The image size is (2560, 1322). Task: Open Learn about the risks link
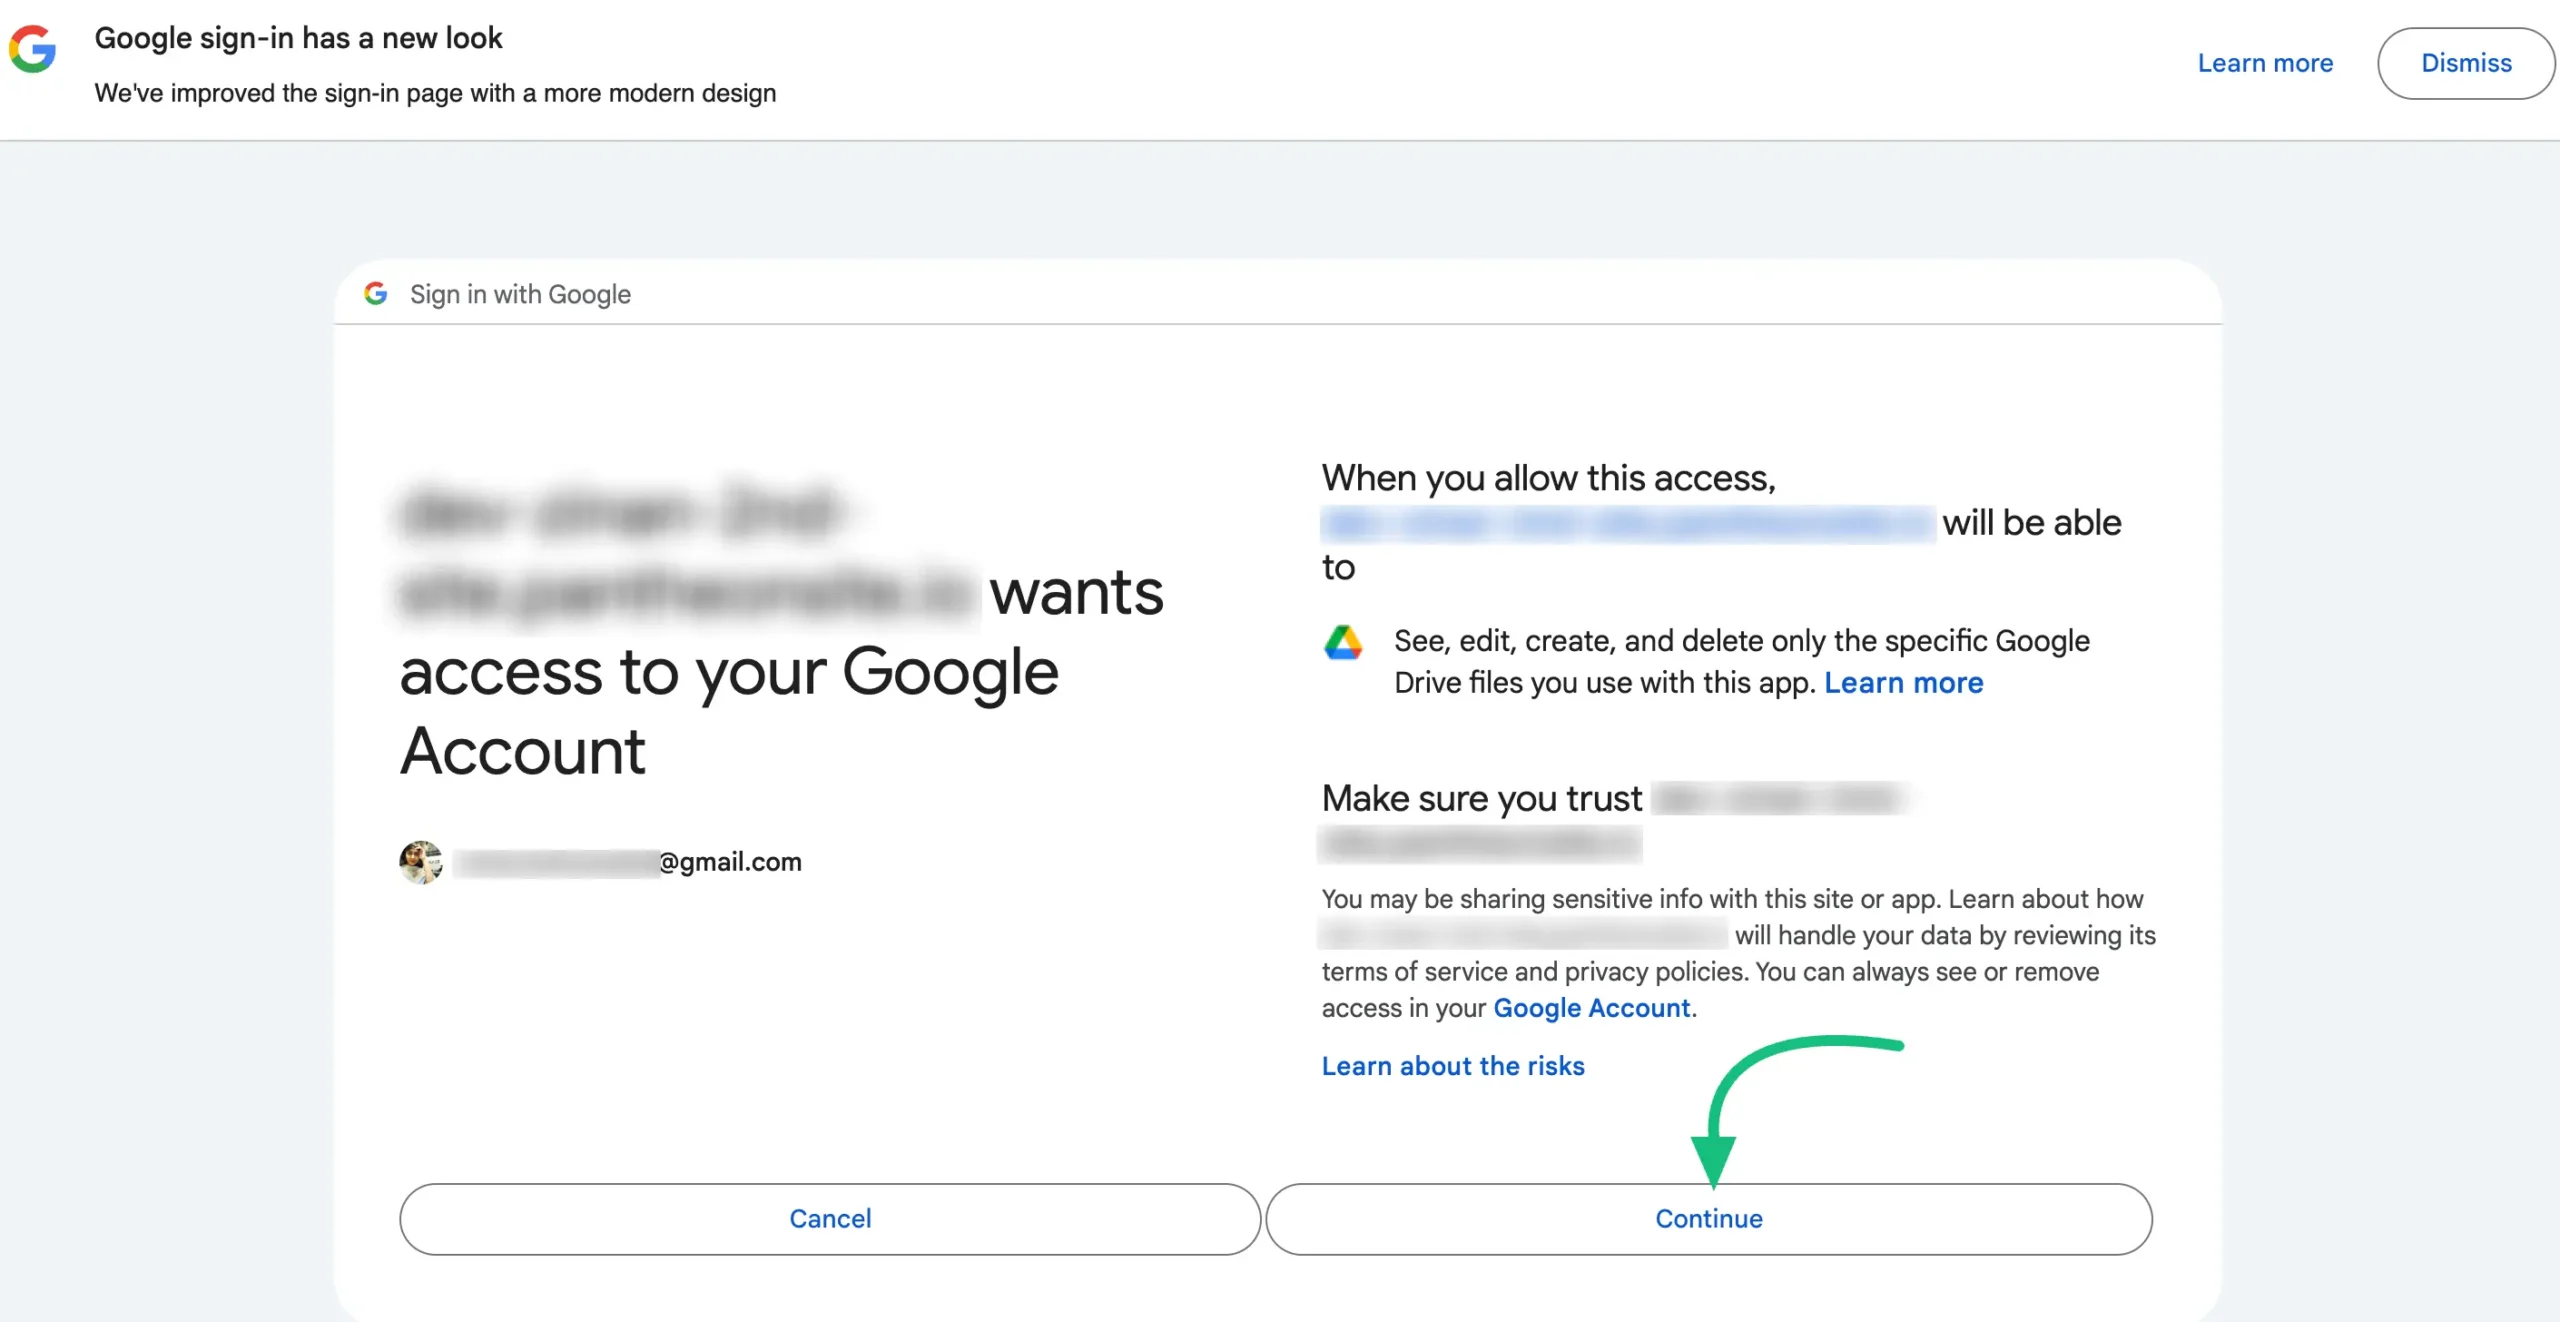tap(1453, 1066)
